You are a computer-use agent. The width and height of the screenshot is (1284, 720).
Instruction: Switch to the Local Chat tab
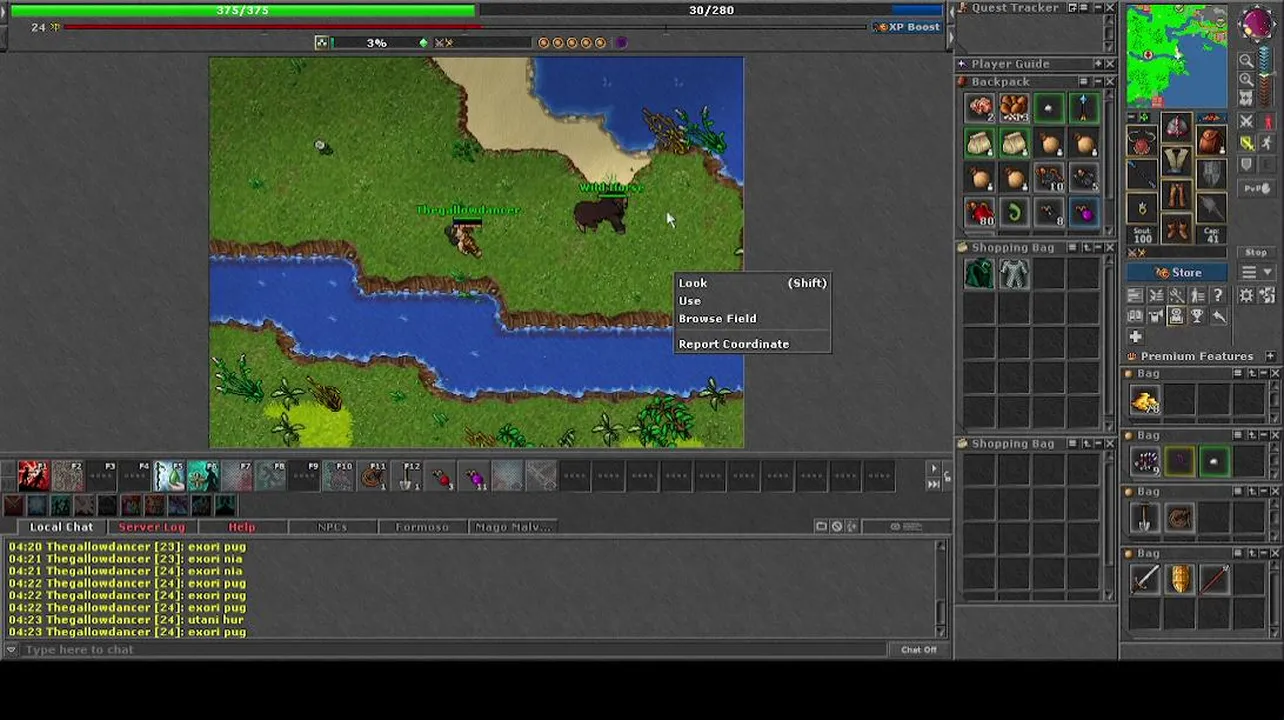(61, 527)
